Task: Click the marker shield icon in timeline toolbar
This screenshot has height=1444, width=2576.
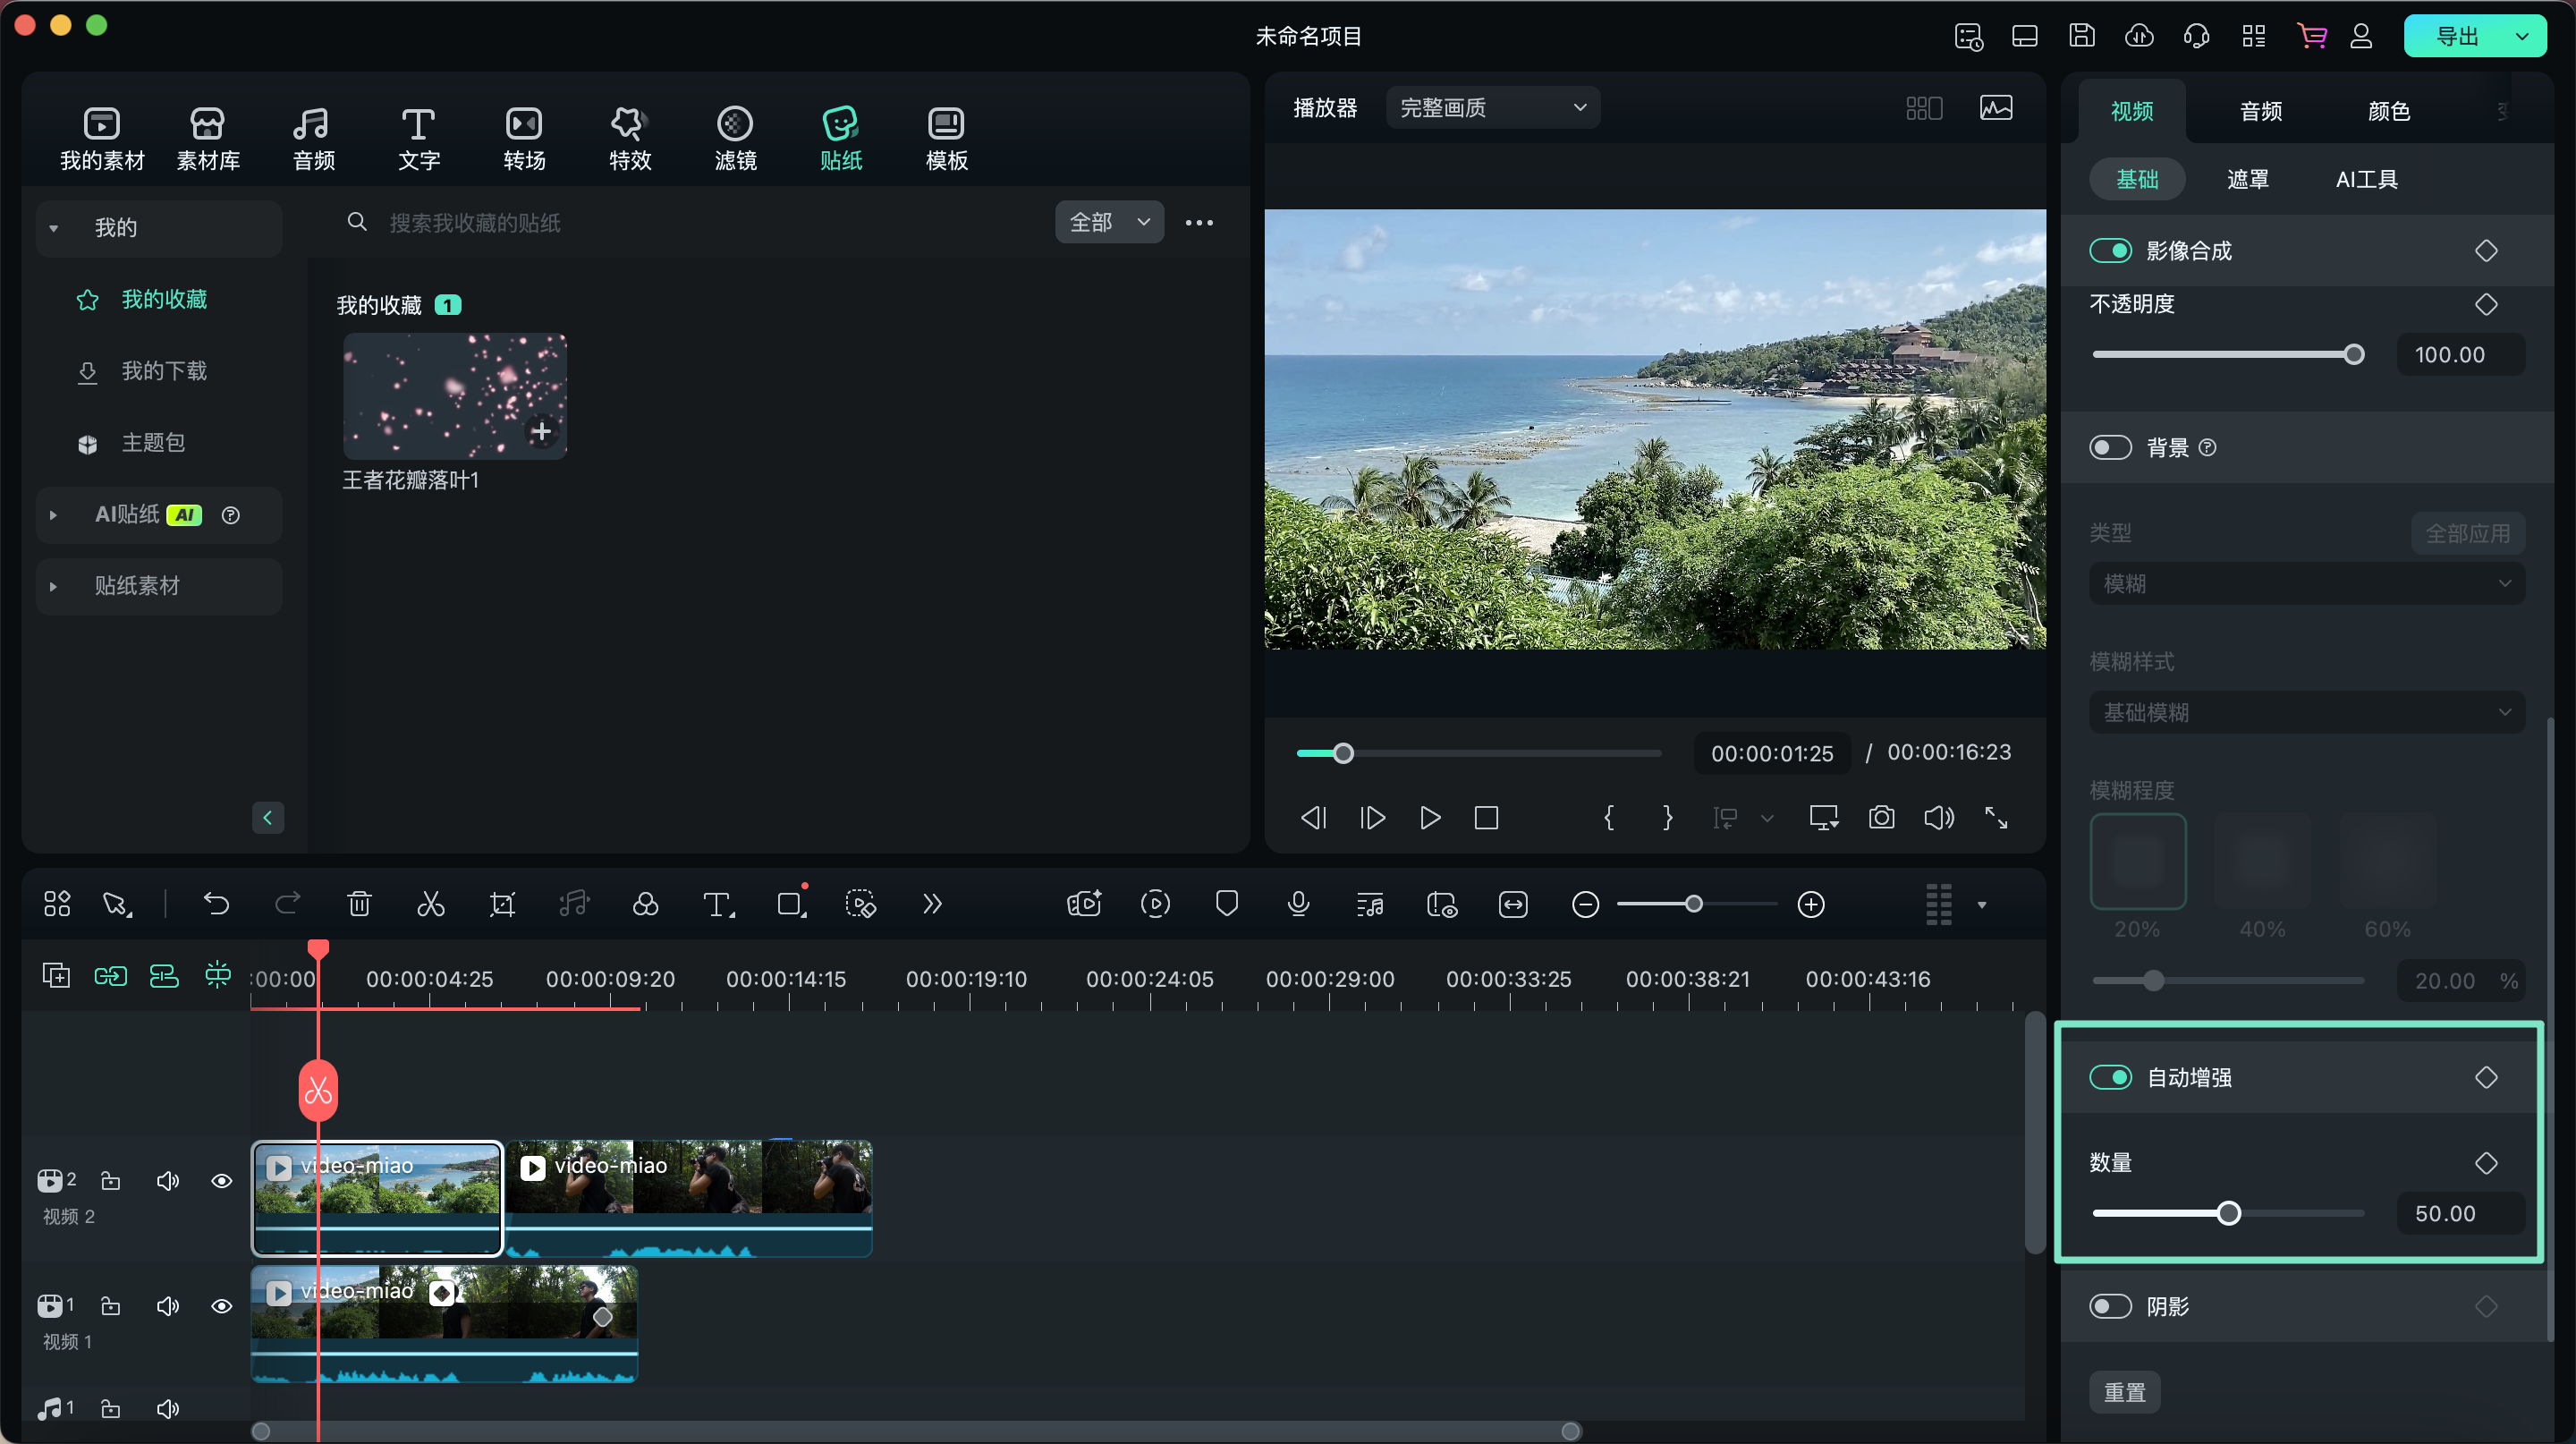Action: click(1227, 905)
